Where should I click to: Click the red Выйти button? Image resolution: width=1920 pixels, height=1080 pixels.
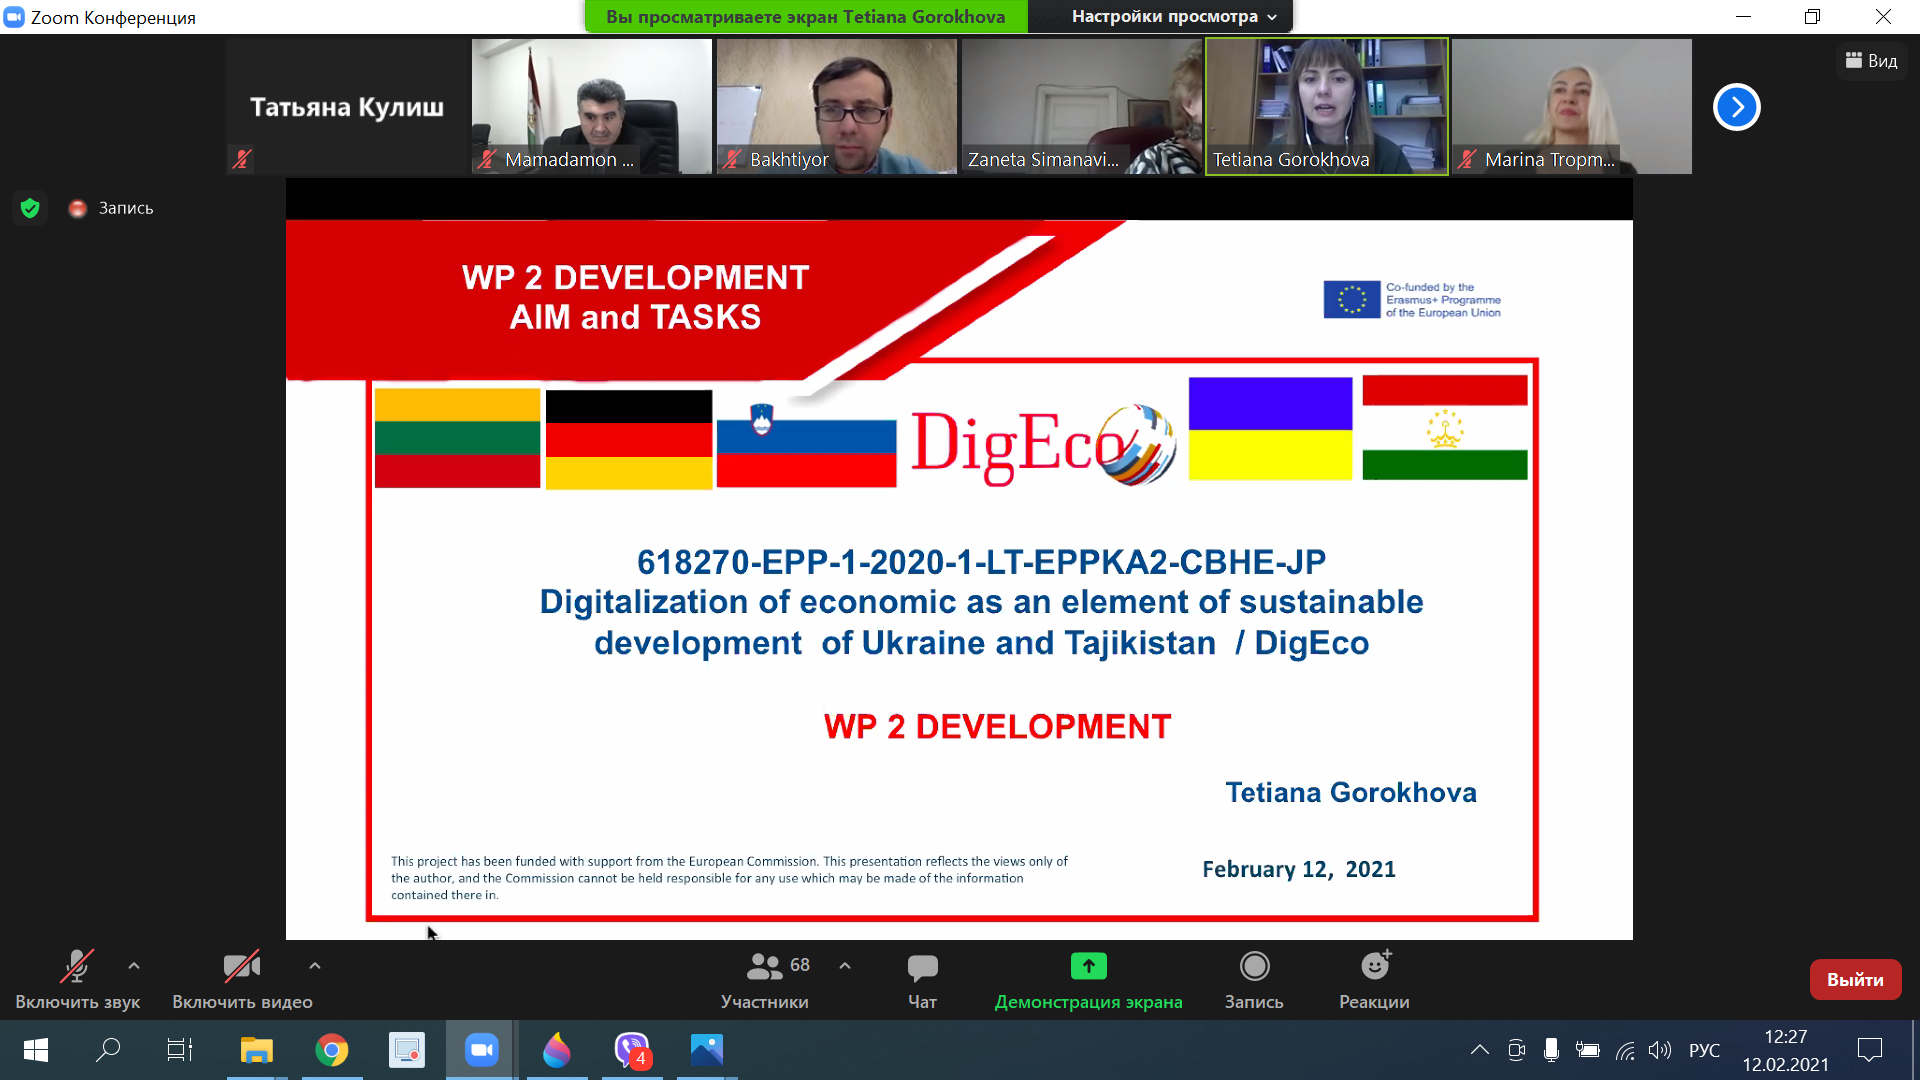[x=1855, y=980]
